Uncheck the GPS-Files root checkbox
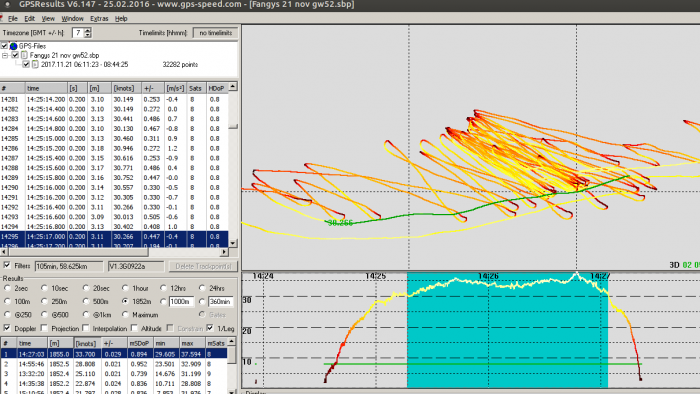Viewport: 700px width, 394px height. coord(4,46)
